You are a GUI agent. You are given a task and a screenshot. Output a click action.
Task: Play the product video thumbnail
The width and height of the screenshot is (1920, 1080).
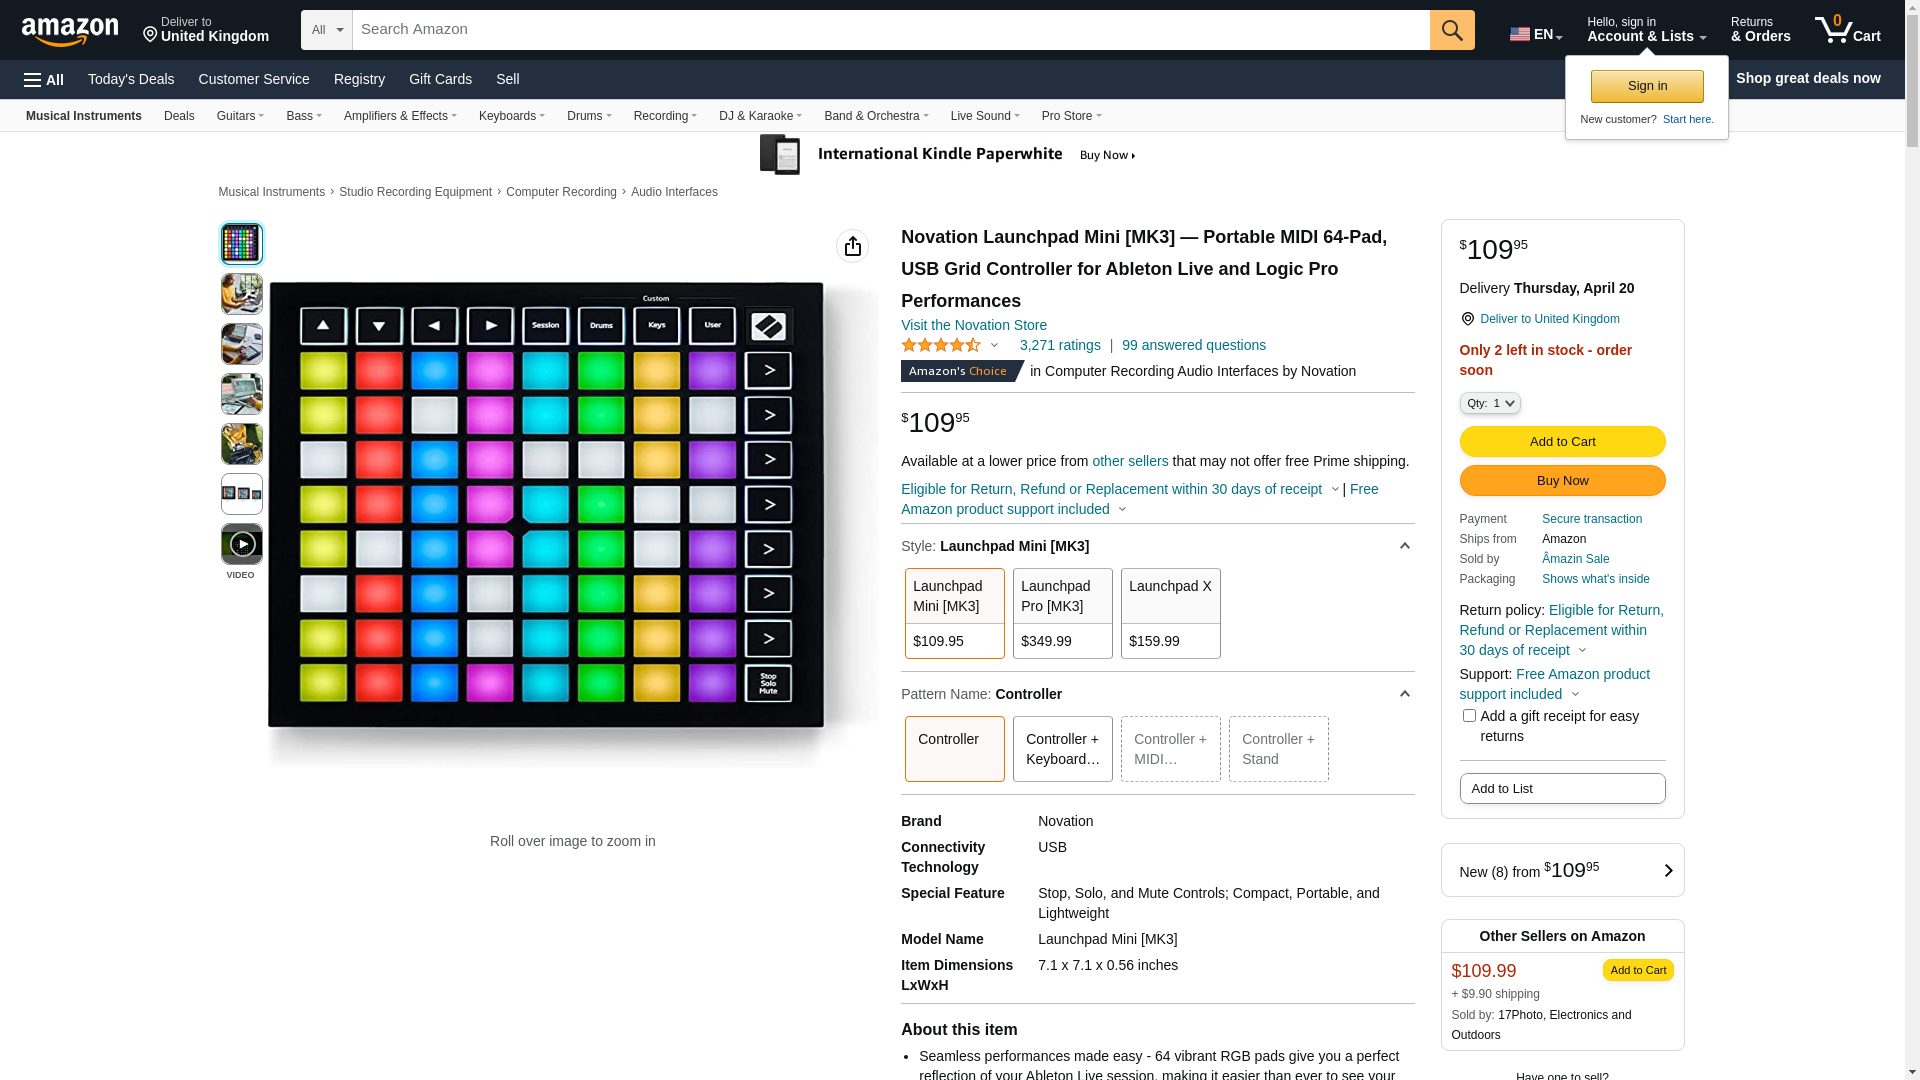tap(242, 544)
